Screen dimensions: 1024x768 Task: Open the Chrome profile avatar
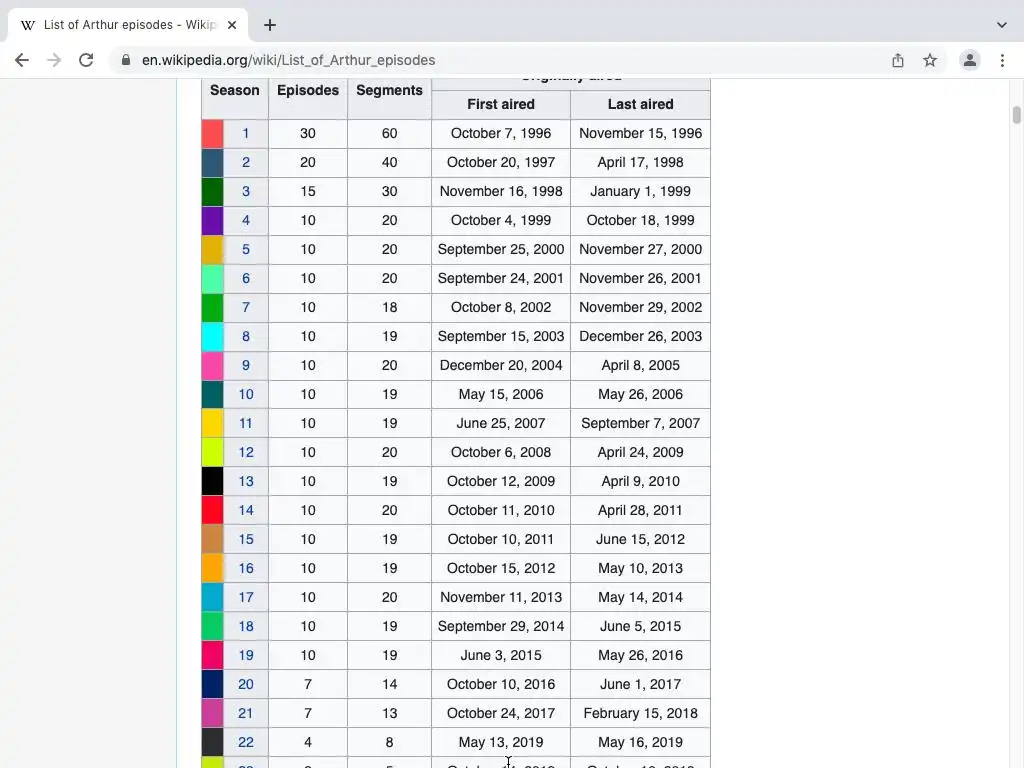(x=970, y=60)
